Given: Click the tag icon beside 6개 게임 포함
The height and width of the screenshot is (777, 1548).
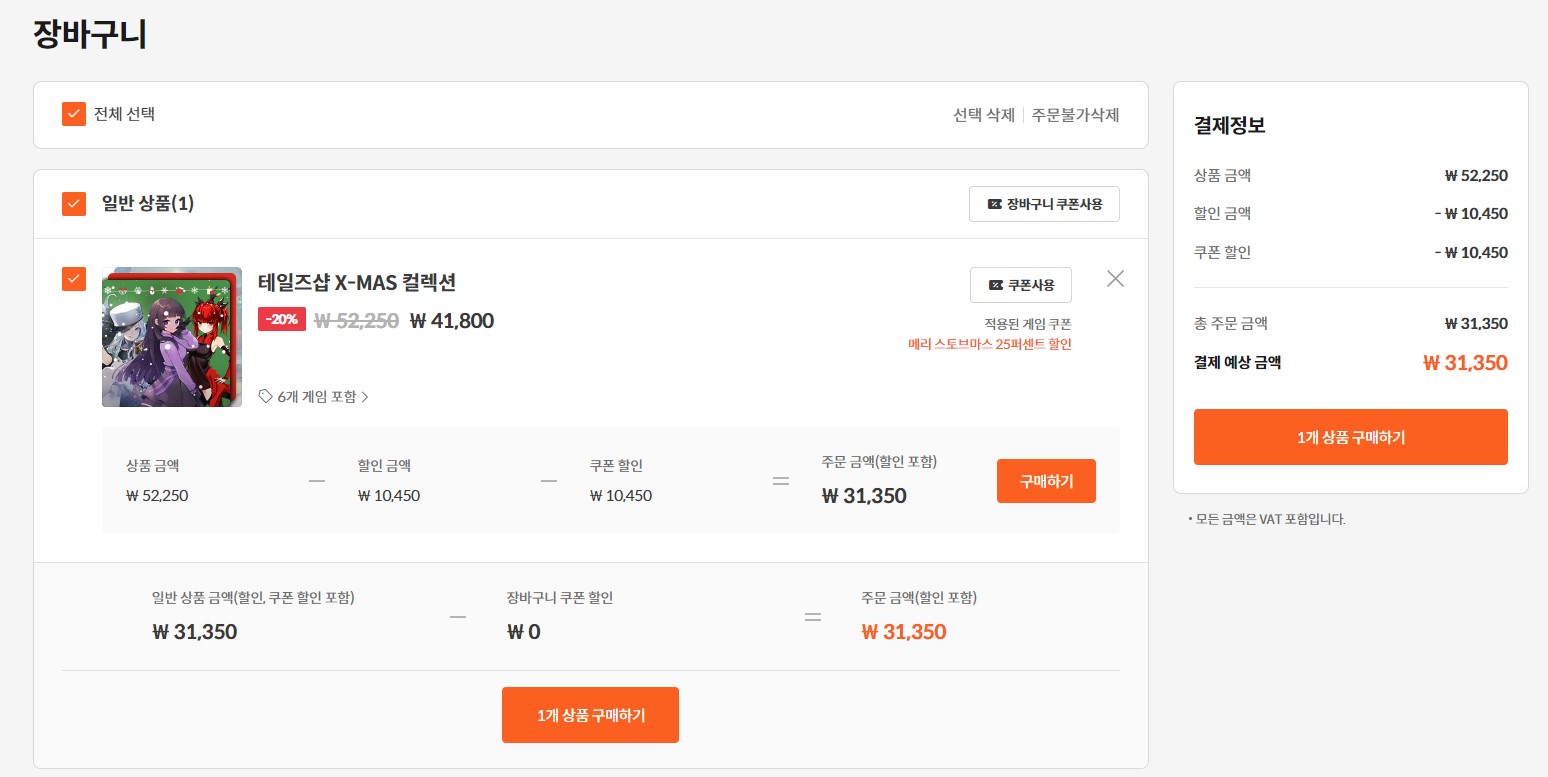Looking at the screenshot, I should 265,396.
